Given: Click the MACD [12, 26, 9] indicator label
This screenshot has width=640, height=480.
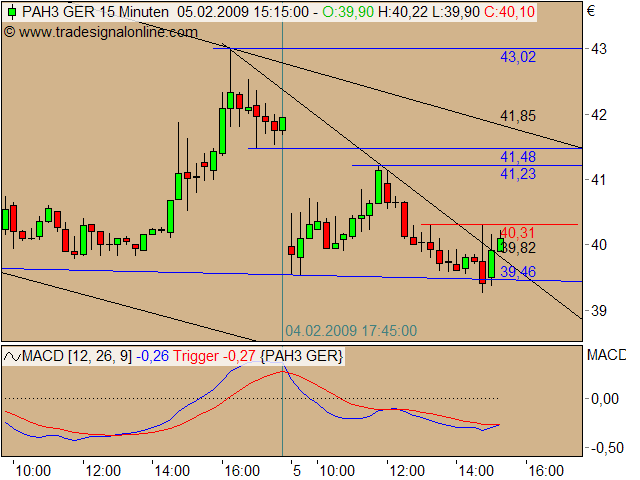Looking at the screenshot, I should tap(78, 356).
